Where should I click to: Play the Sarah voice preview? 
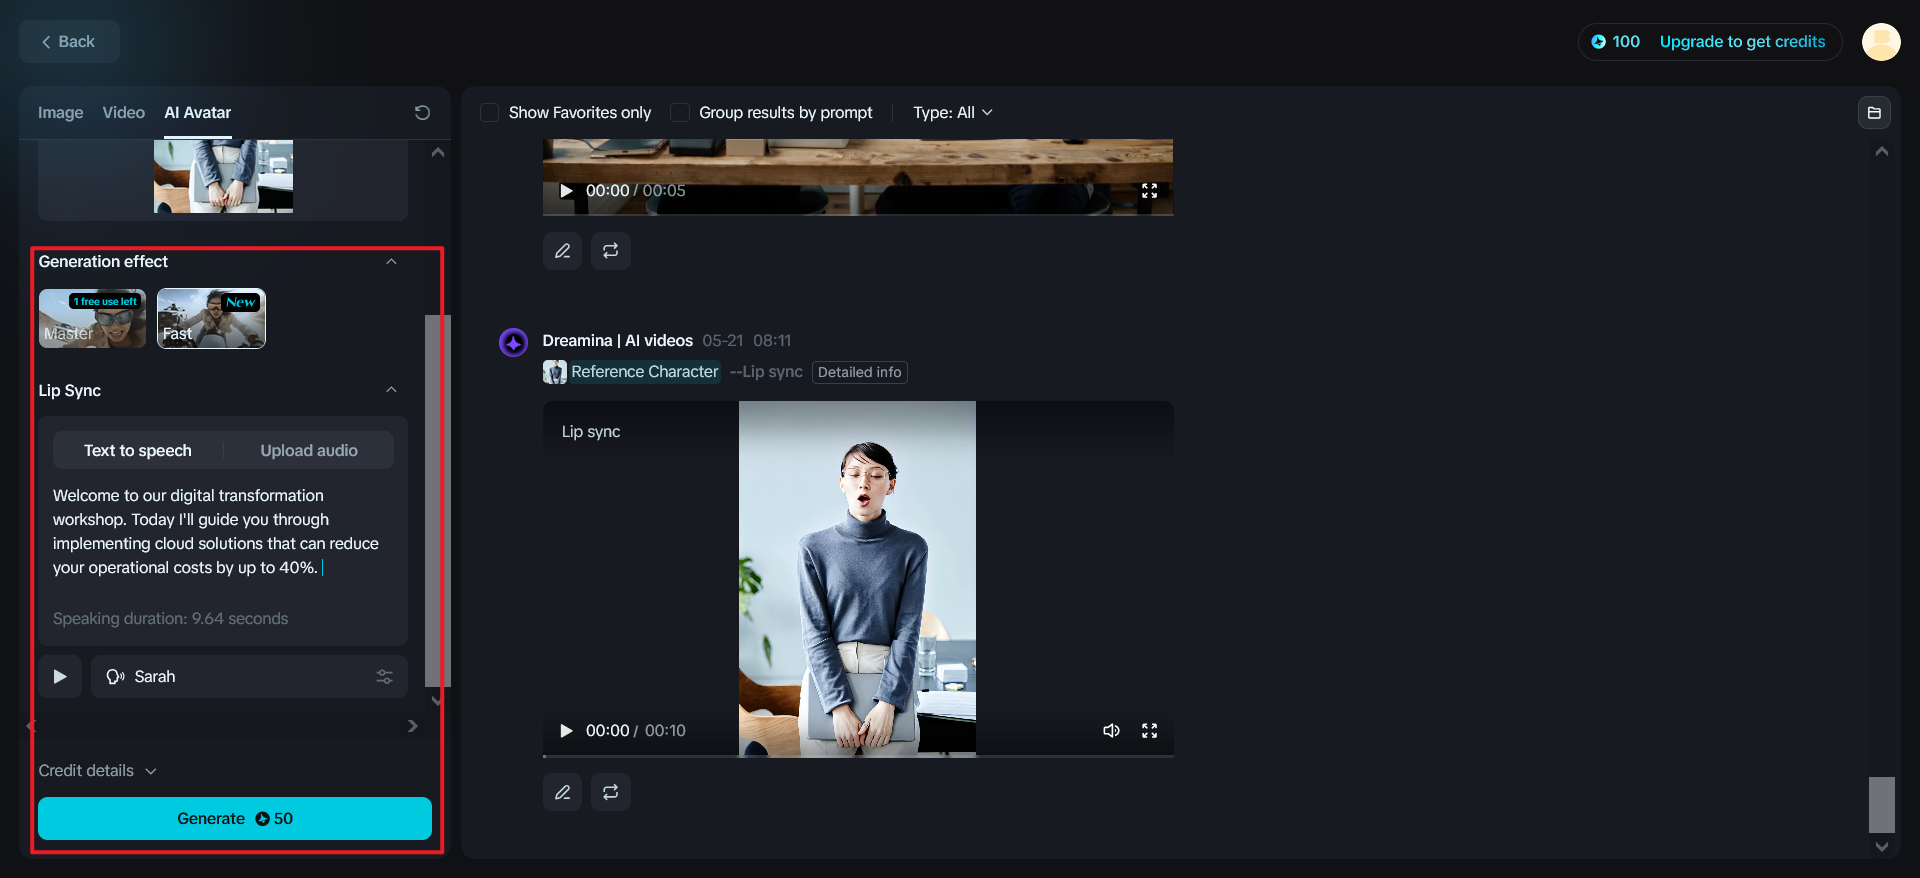(60, 677)
